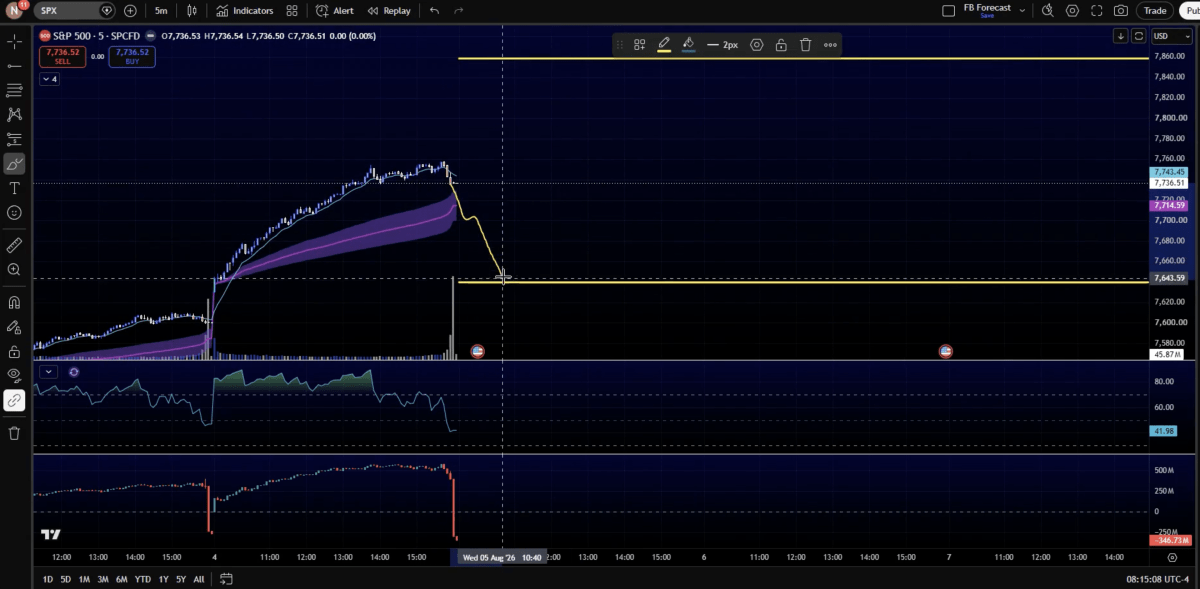Expand the collapsed indicators legend showing 4
Screen dimensions: 1200x589
pos(49,79)
